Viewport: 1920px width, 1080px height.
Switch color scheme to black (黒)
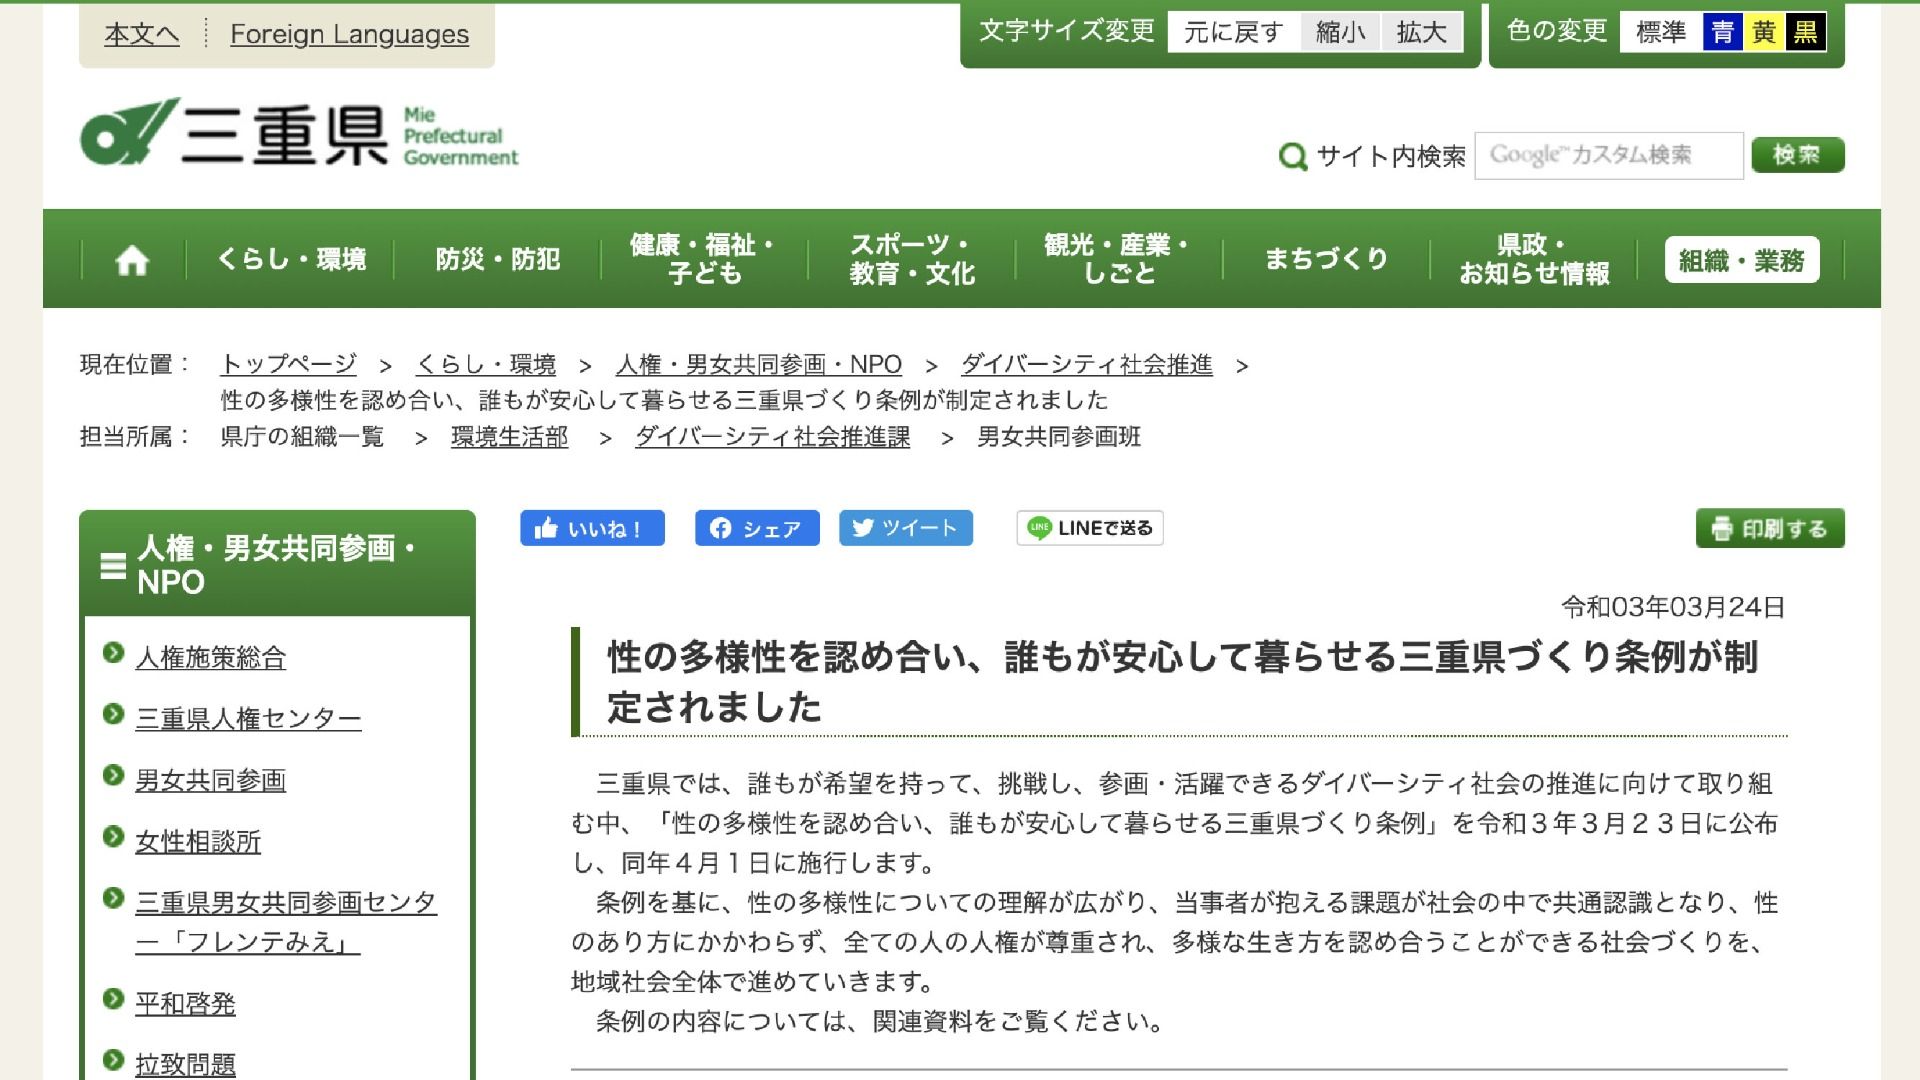(1805, 32)
